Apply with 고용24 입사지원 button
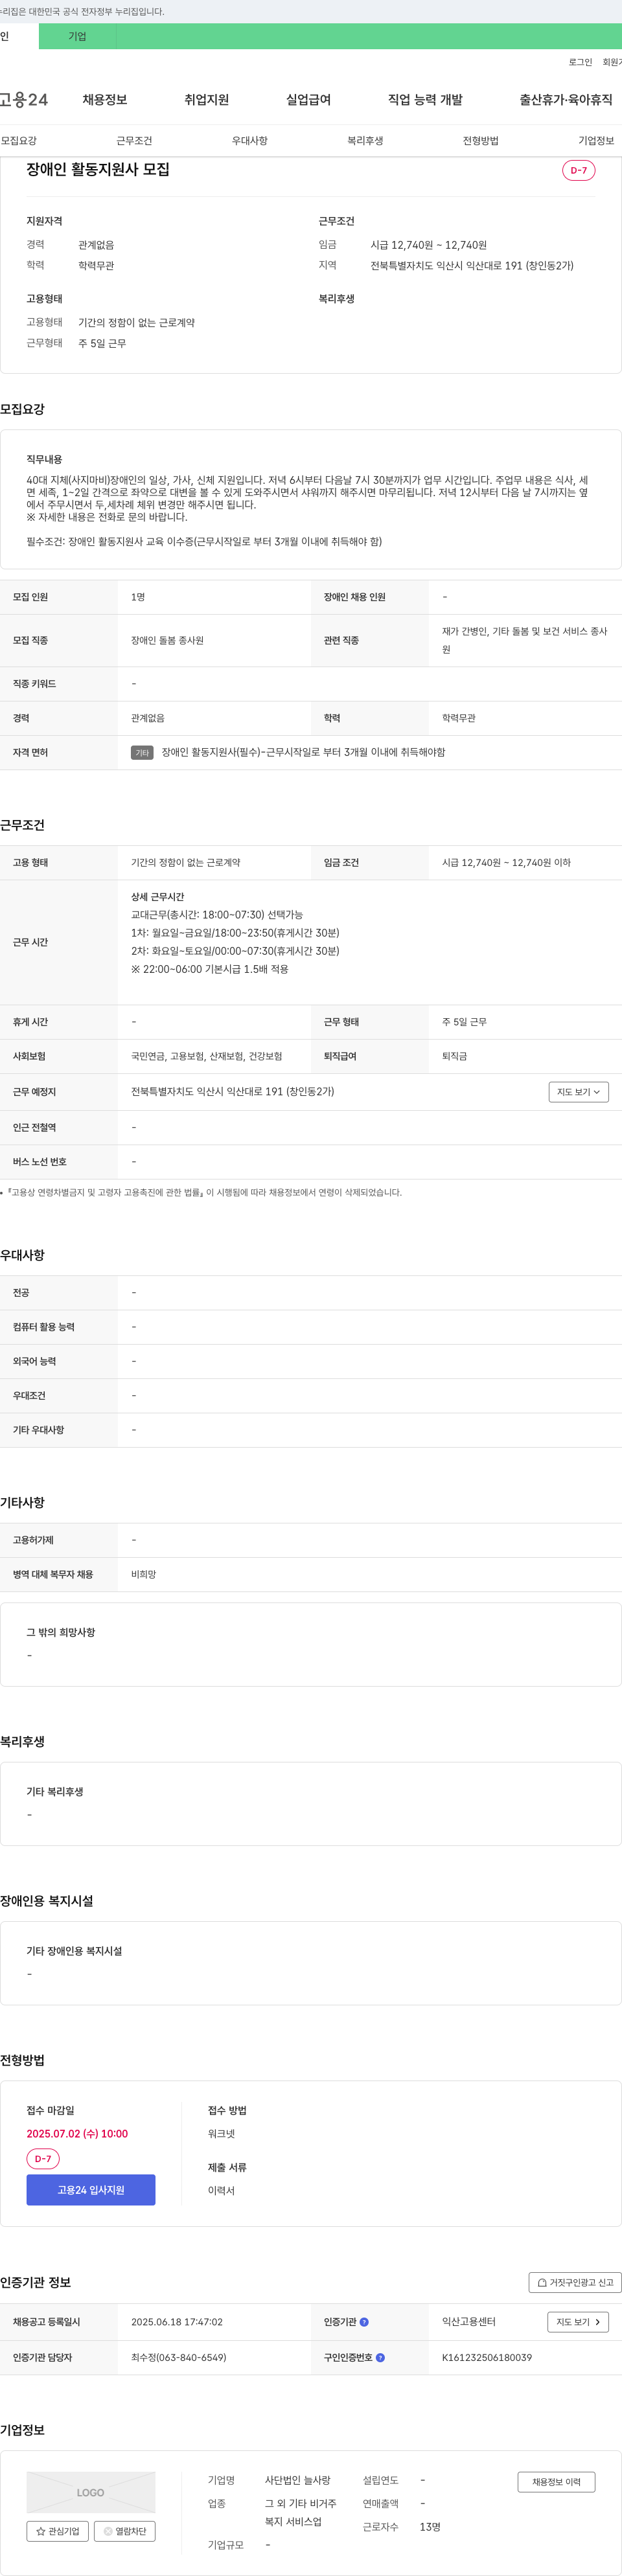 [x=91, y=2190]
